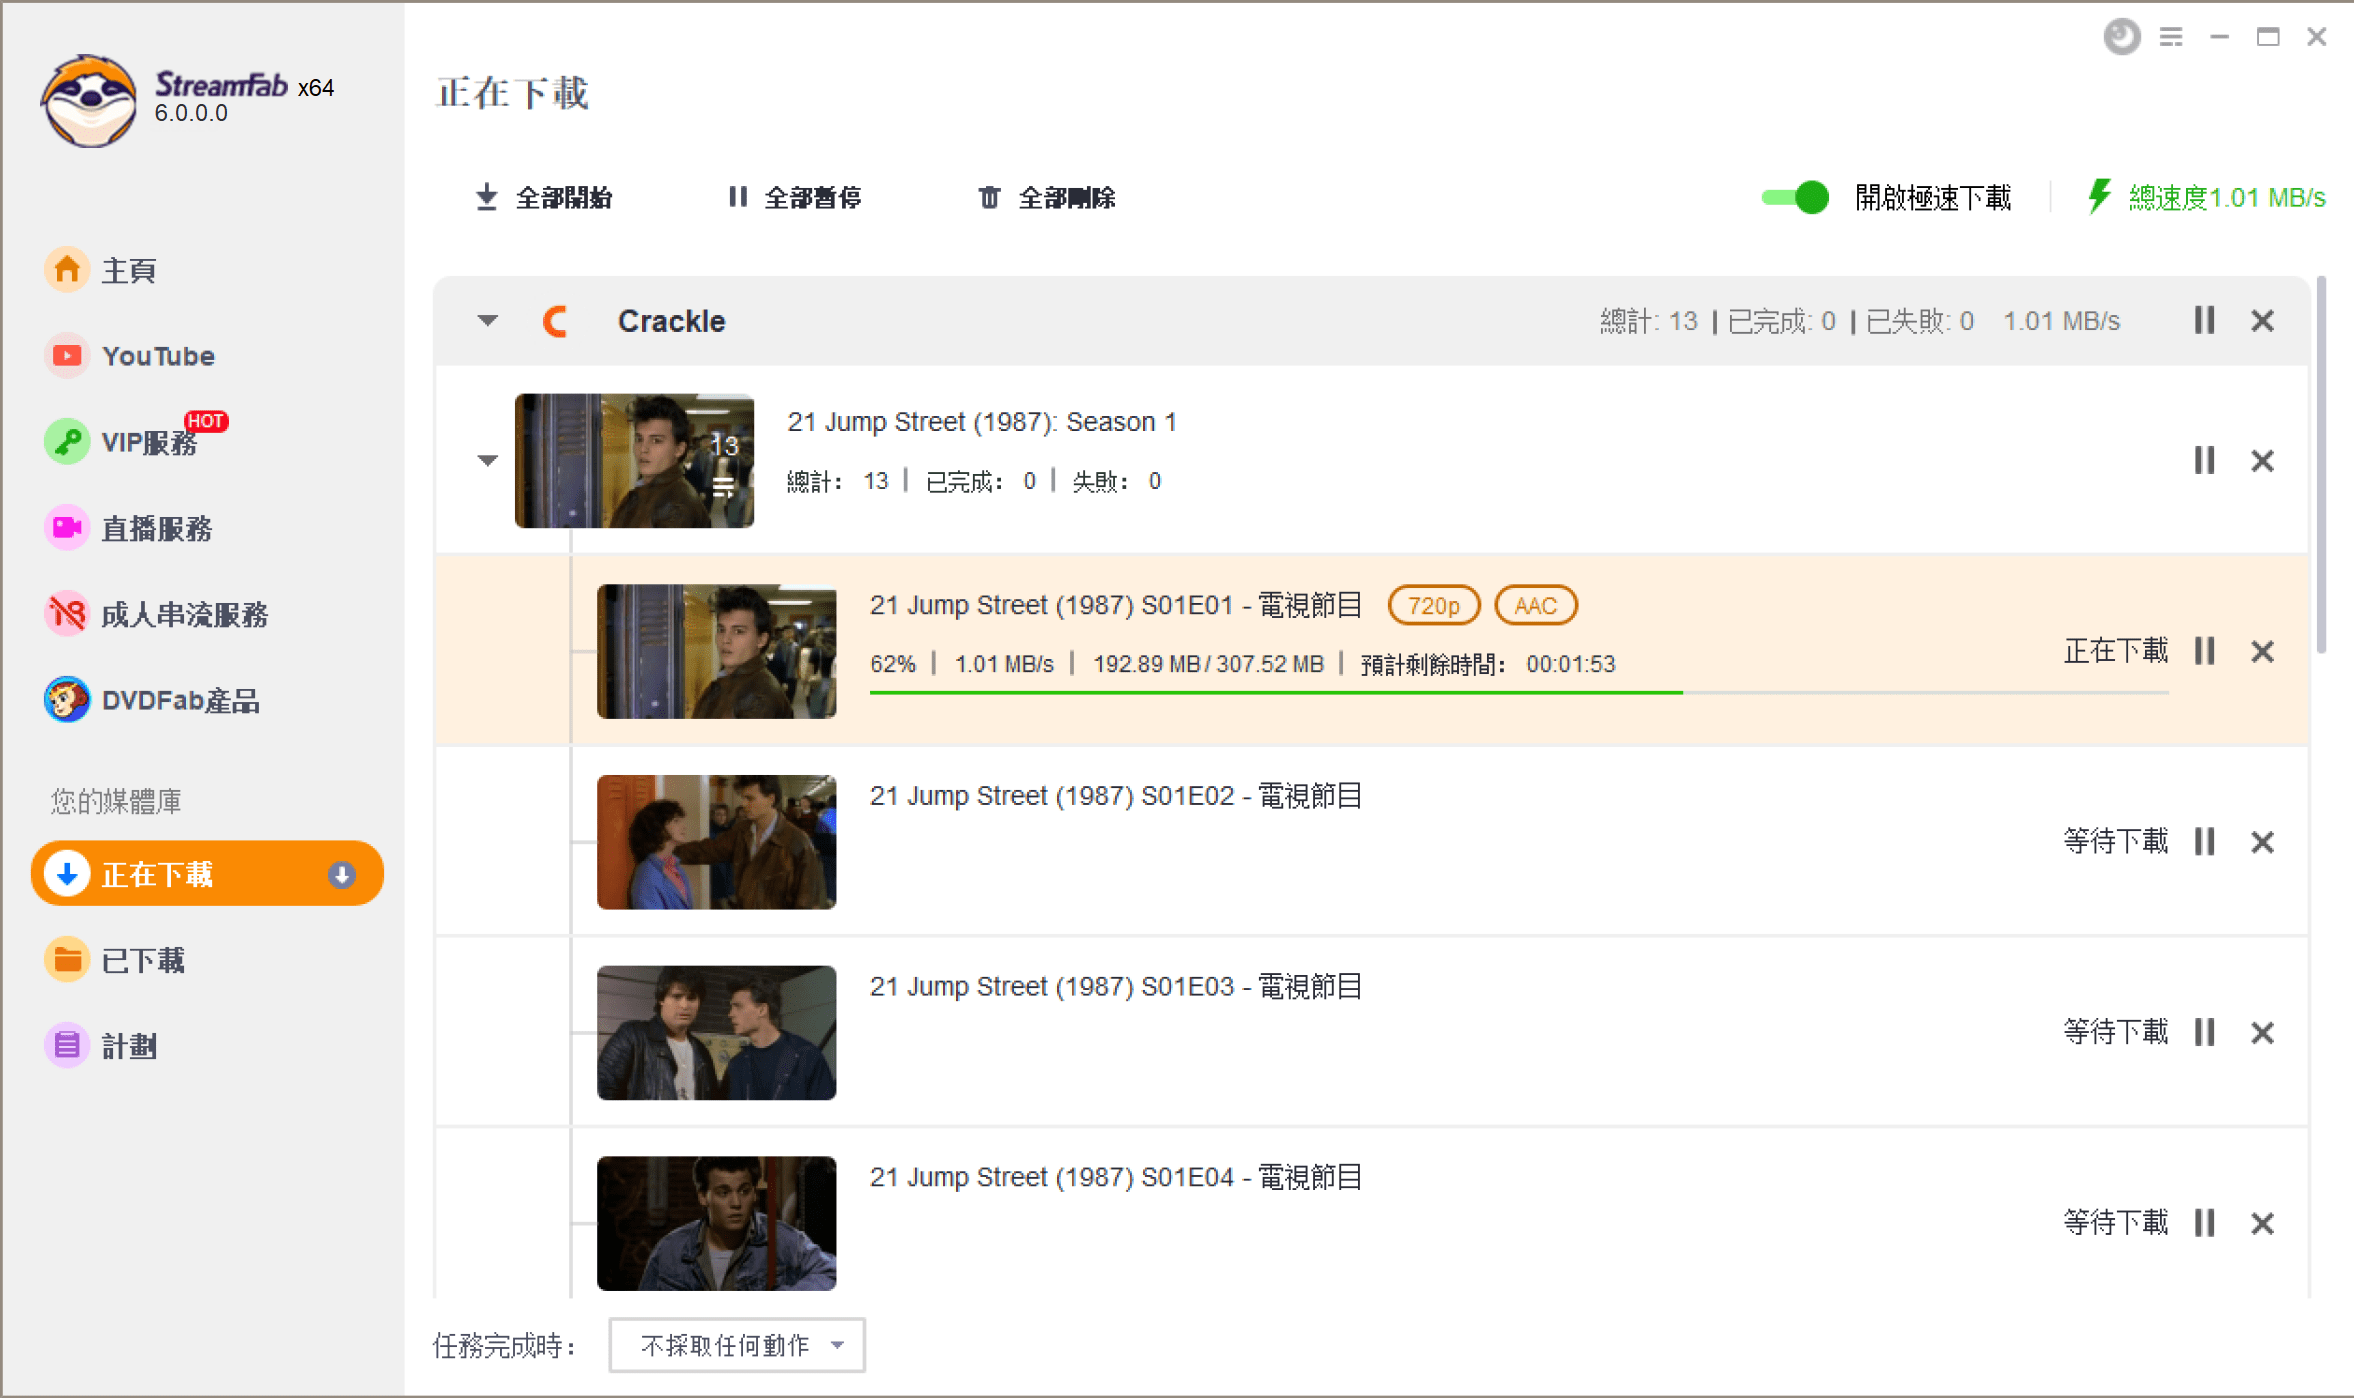Viewport: 2354px width, 1398px height.
Task: Open DVDFab產品 products
Action: coord(152,700)
